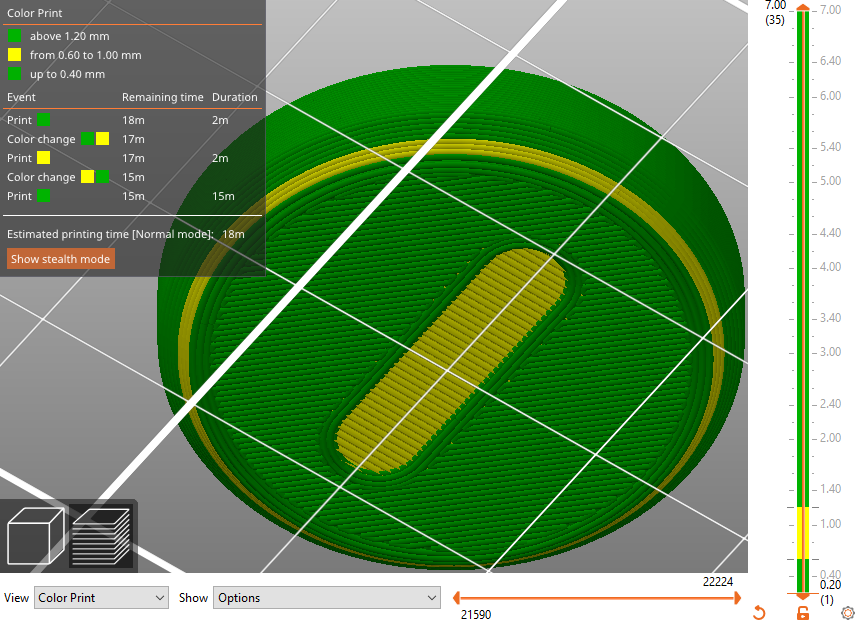Open the Show Options dropdown

pyautogui.click(x=326, y=598)
